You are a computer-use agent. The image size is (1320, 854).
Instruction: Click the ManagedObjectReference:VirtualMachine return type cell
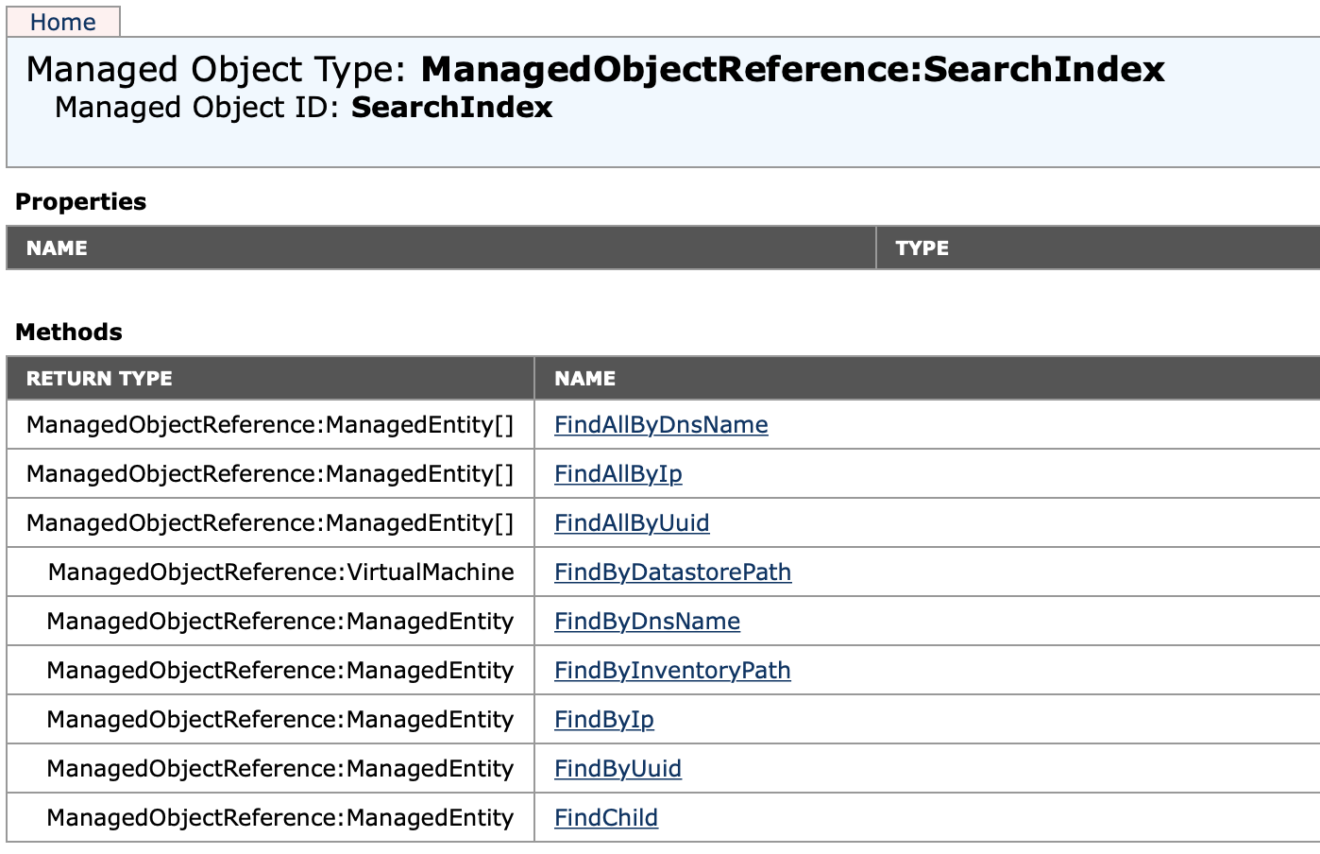(280, 572)
